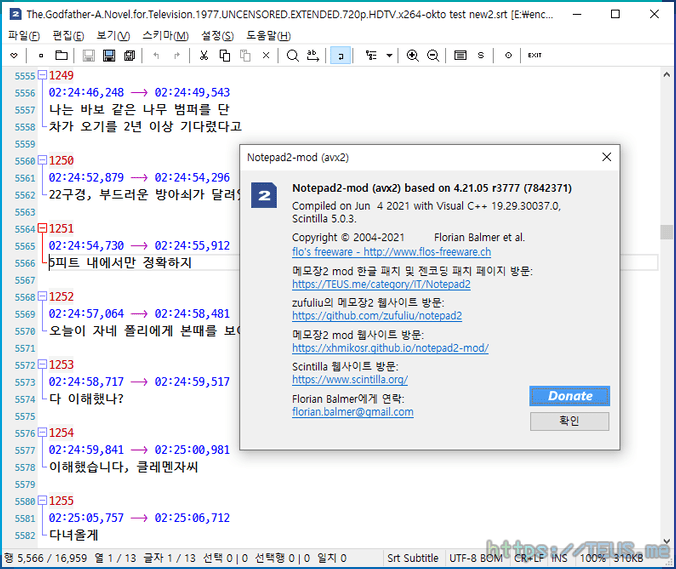Click 'CR+LF' line ending in status bar

click(x=529, y=558)
